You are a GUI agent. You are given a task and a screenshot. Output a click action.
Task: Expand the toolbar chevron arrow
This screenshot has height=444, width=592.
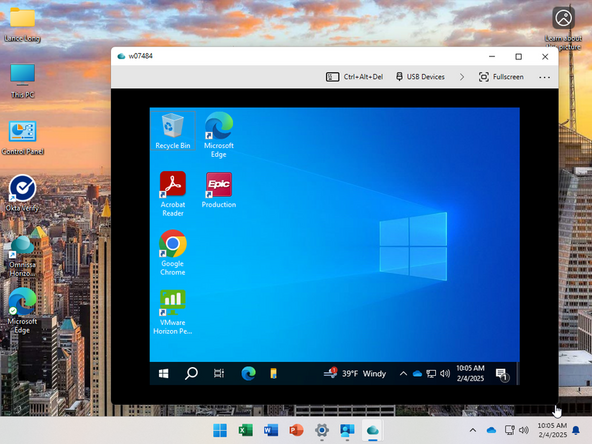click(462, 77)
